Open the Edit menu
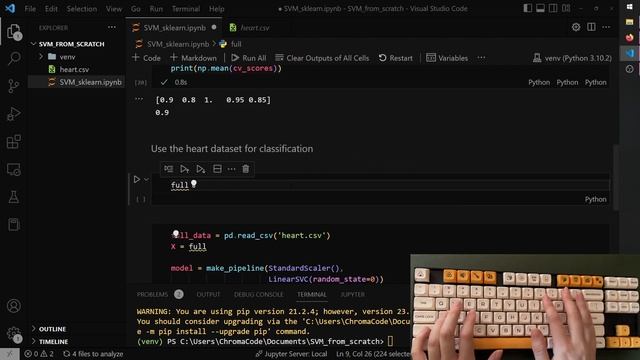The height and width of the screenshot is (360, 640). 51,9
